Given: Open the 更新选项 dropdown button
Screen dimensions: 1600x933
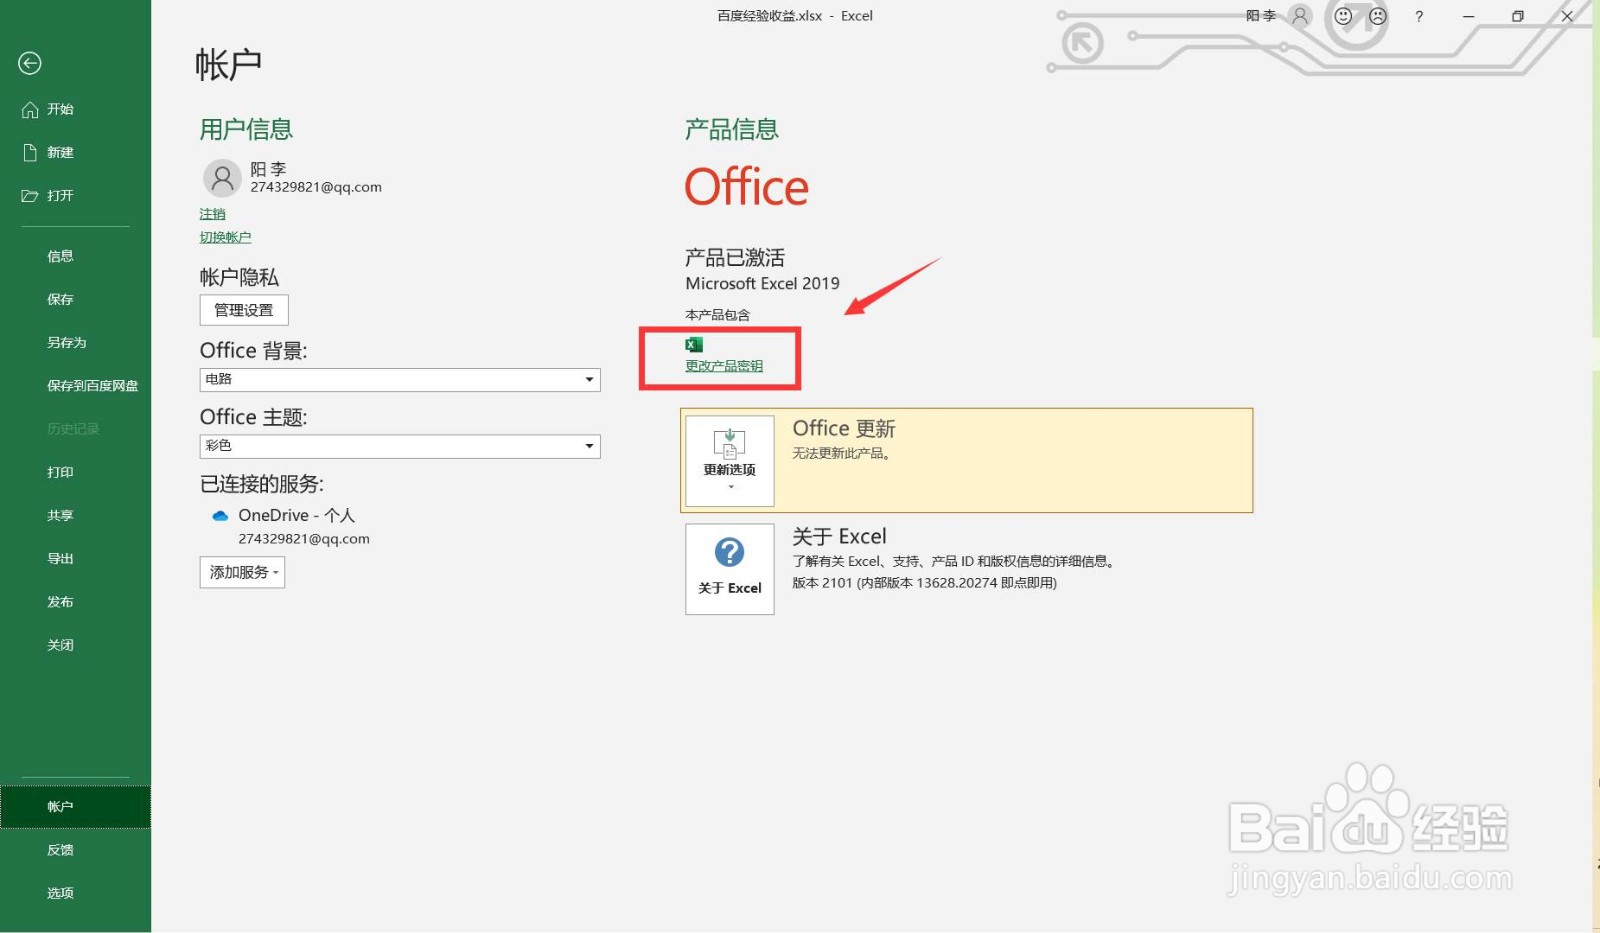Looking at the screenshot, I should 730,461.
